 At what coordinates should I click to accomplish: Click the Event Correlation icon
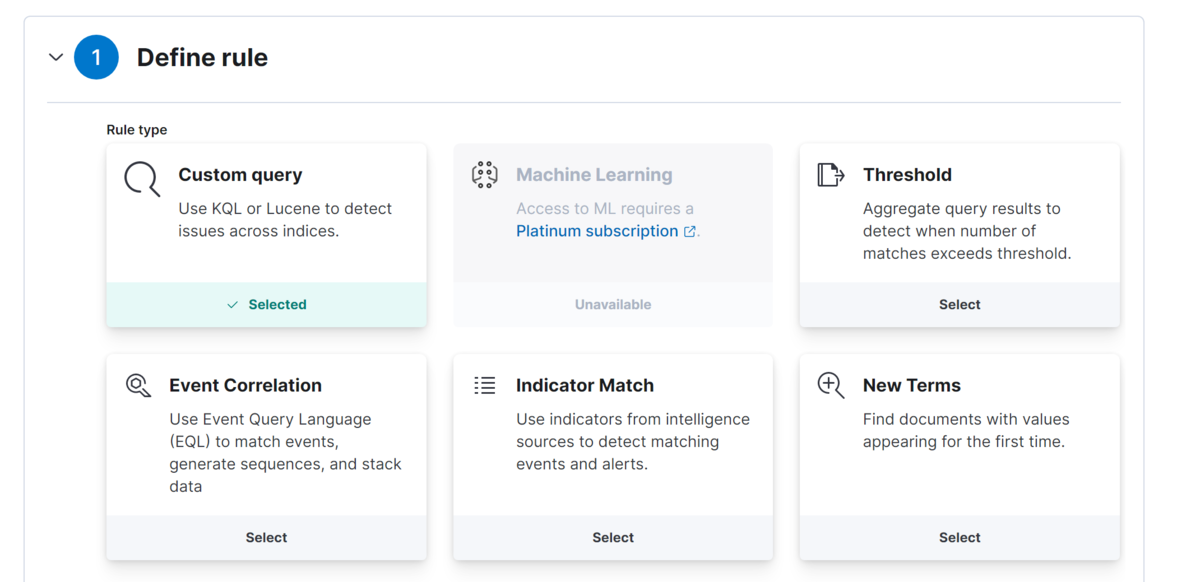pyautogui.click(x=138, y=385)
